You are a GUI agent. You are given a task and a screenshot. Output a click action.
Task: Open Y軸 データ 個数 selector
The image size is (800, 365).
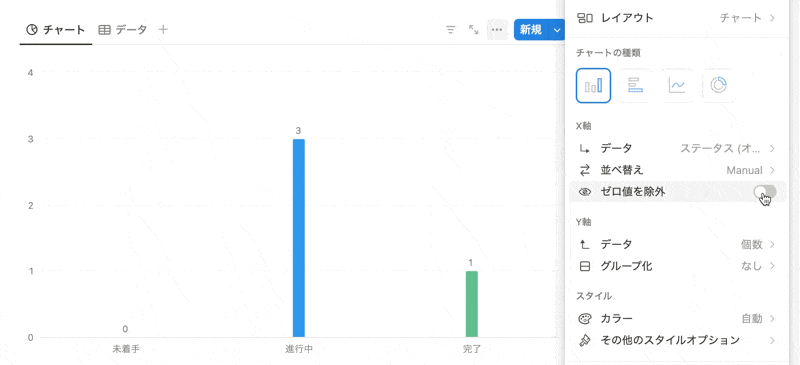point(677,245)
